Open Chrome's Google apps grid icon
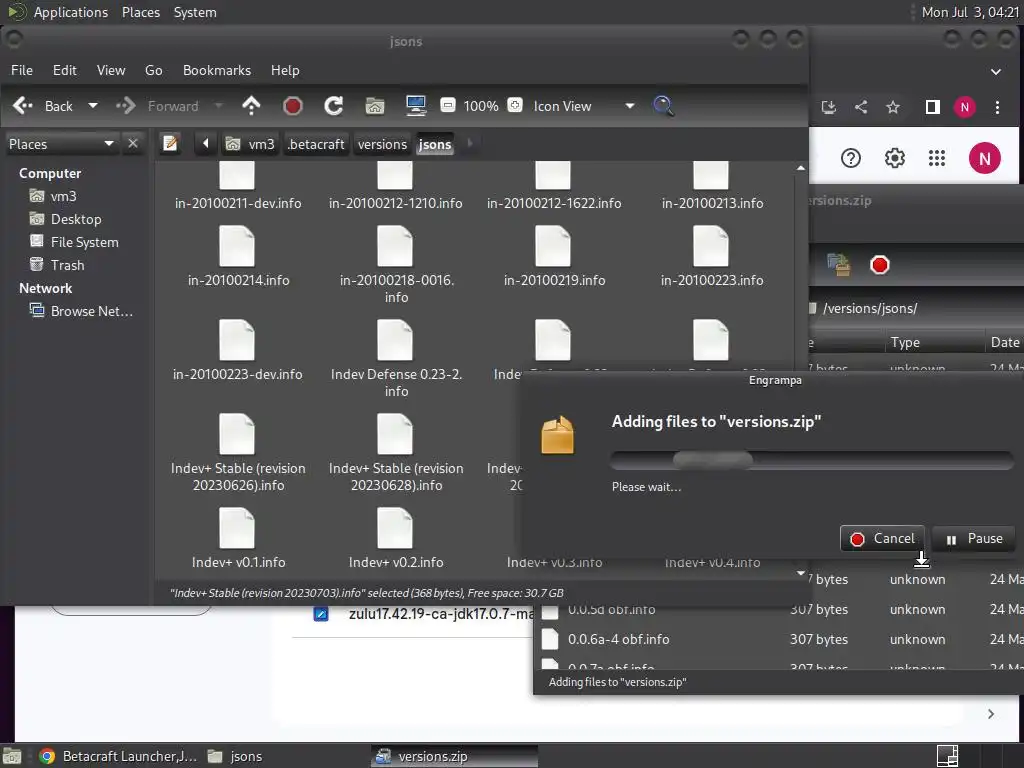 coord(937,158)
